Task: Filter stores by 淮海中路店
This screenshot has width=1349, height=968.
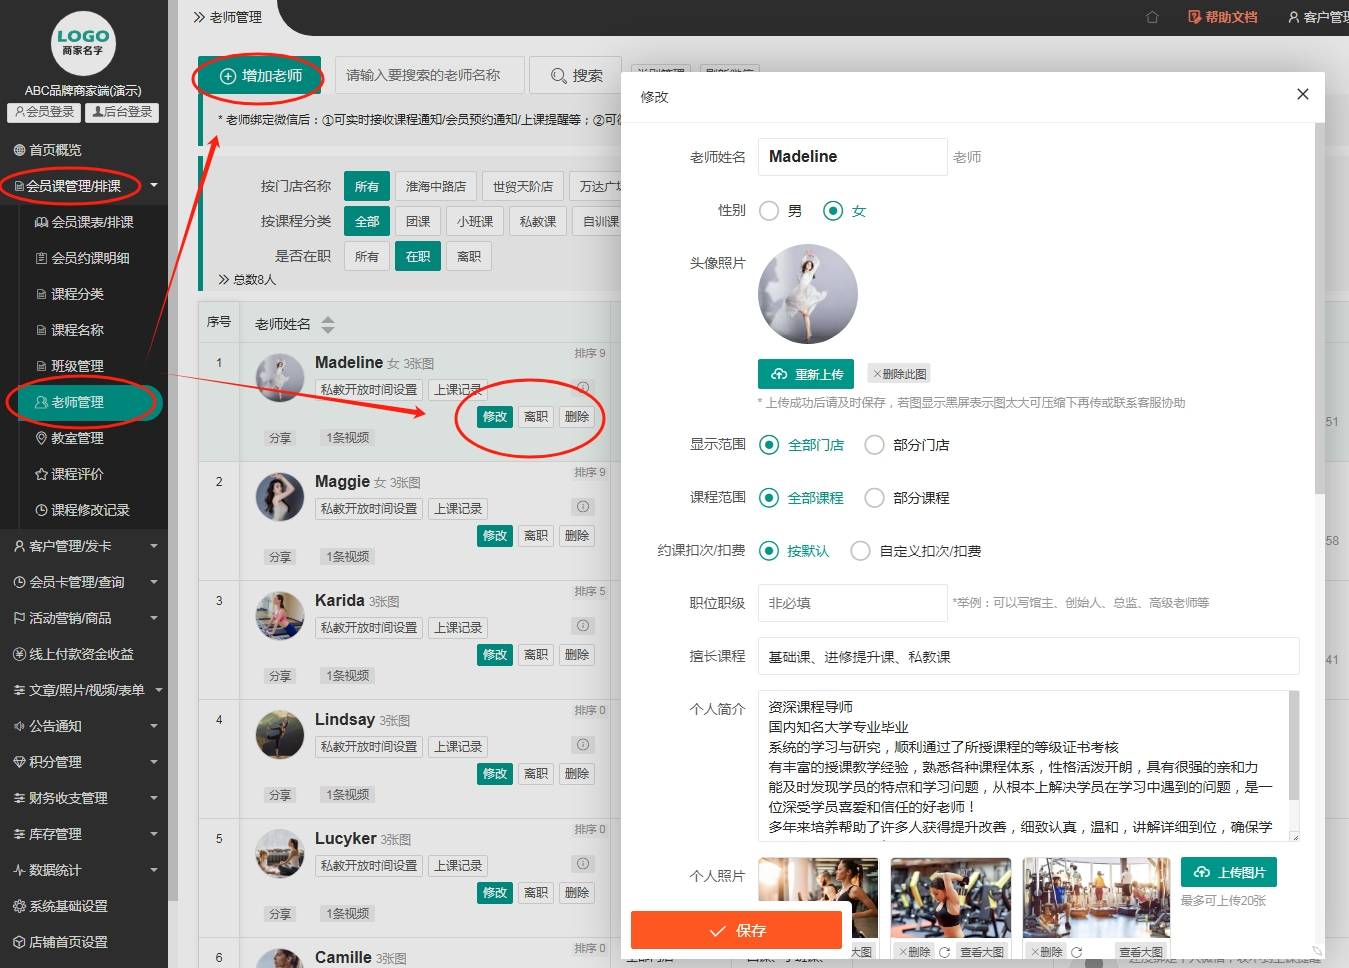Action: [435, 186]
